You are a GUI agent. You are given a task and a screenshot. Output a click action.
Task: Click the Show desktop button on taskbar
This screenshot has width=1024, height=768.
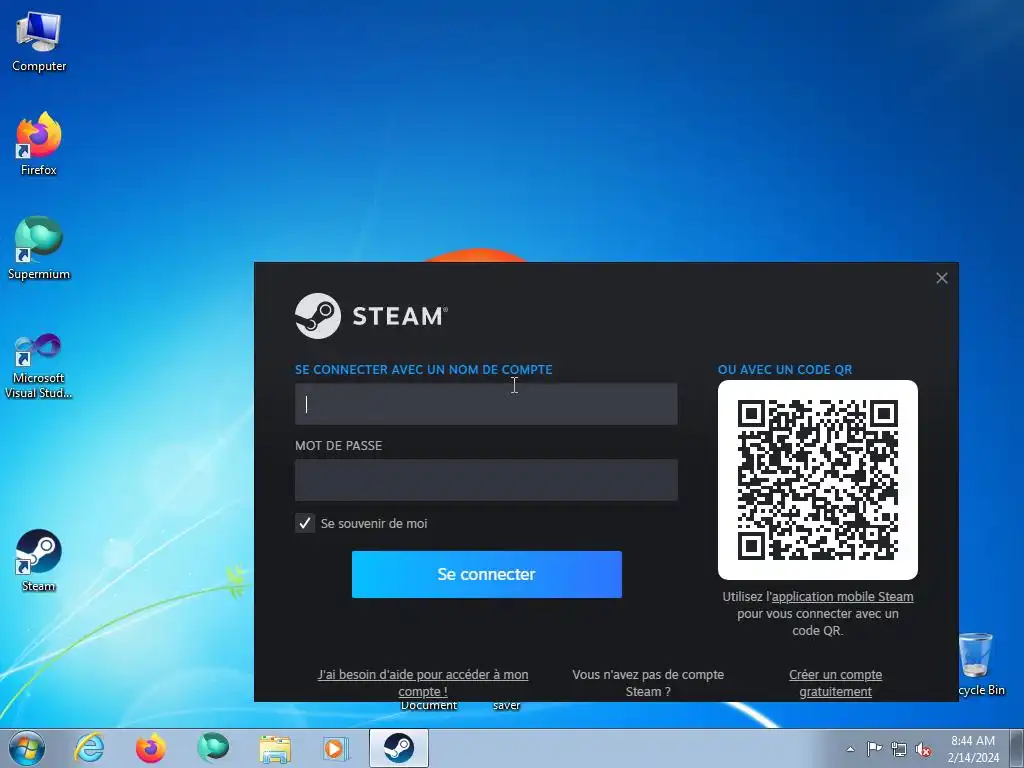pyautogui.click(x=1017, y=748)
